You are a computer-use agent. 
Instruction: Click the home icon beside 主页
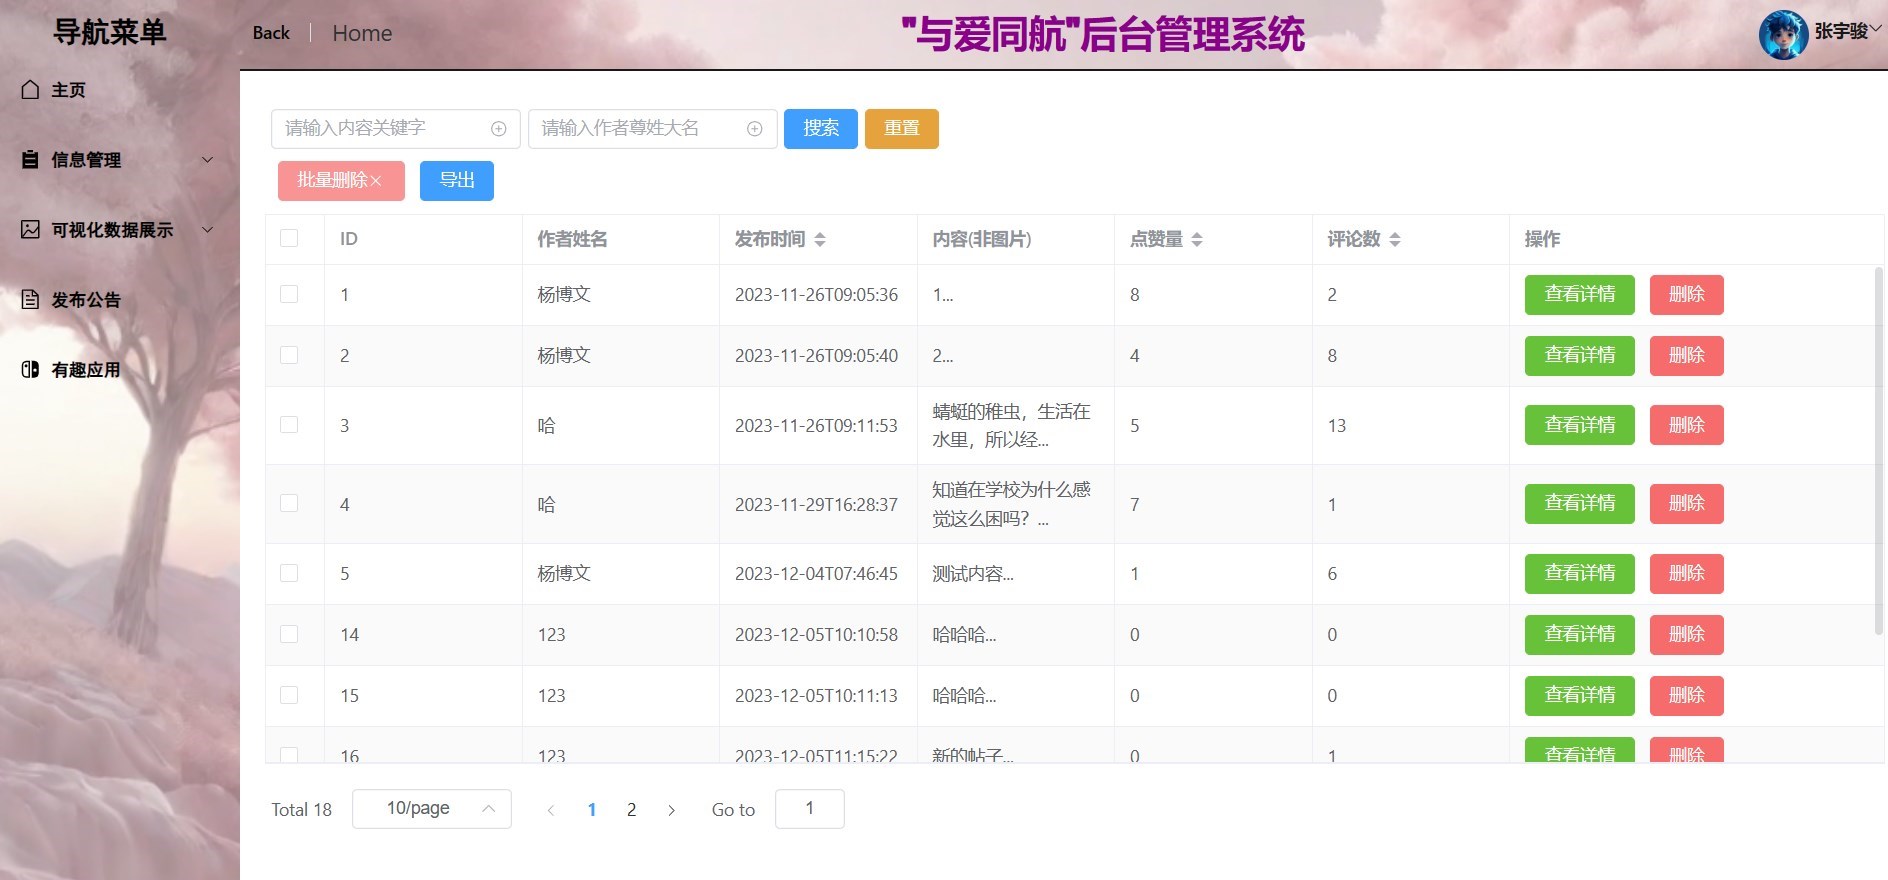click(31, 90)
